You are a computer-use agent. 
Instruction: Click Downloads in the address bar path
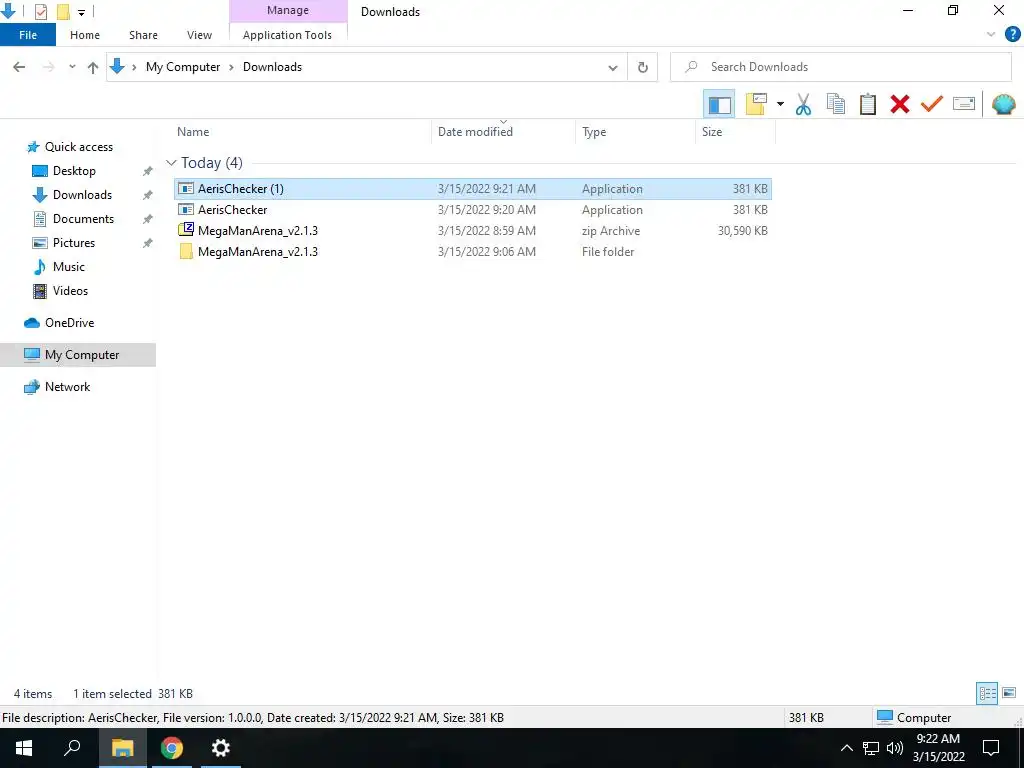(x=272, y=67)
